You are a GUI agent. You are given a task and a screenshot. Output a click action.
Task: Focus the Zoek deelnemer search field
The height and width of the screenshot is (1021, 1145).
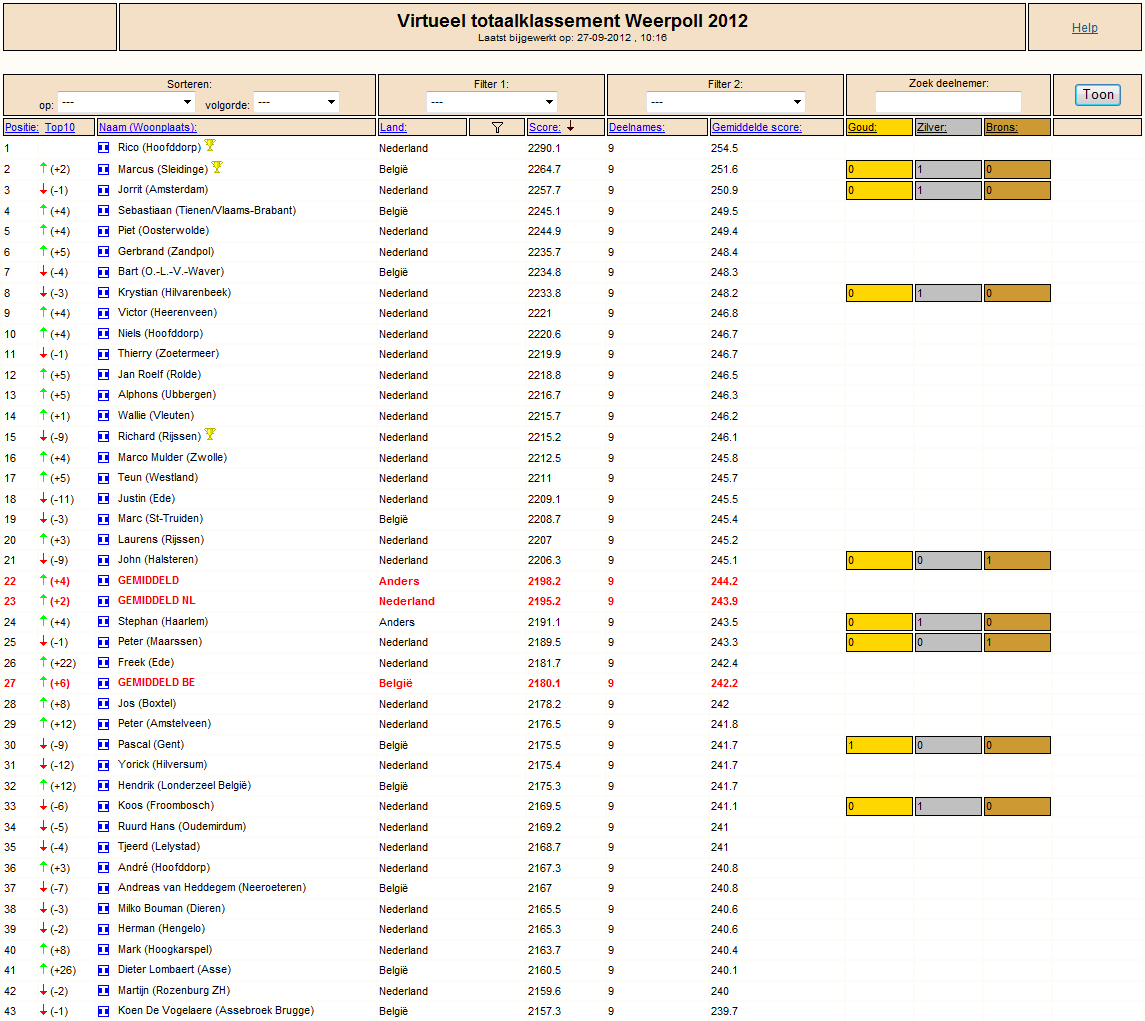[948, 102]
